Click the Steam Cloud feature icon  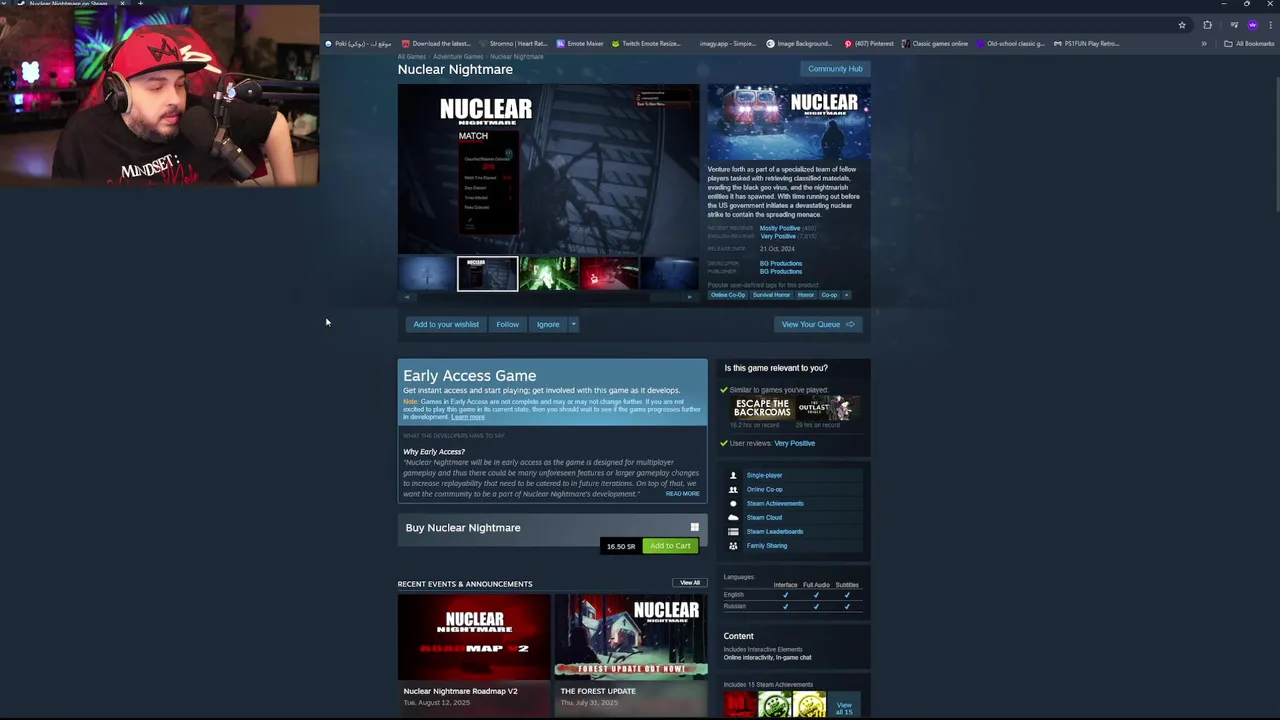coord(733,518)
